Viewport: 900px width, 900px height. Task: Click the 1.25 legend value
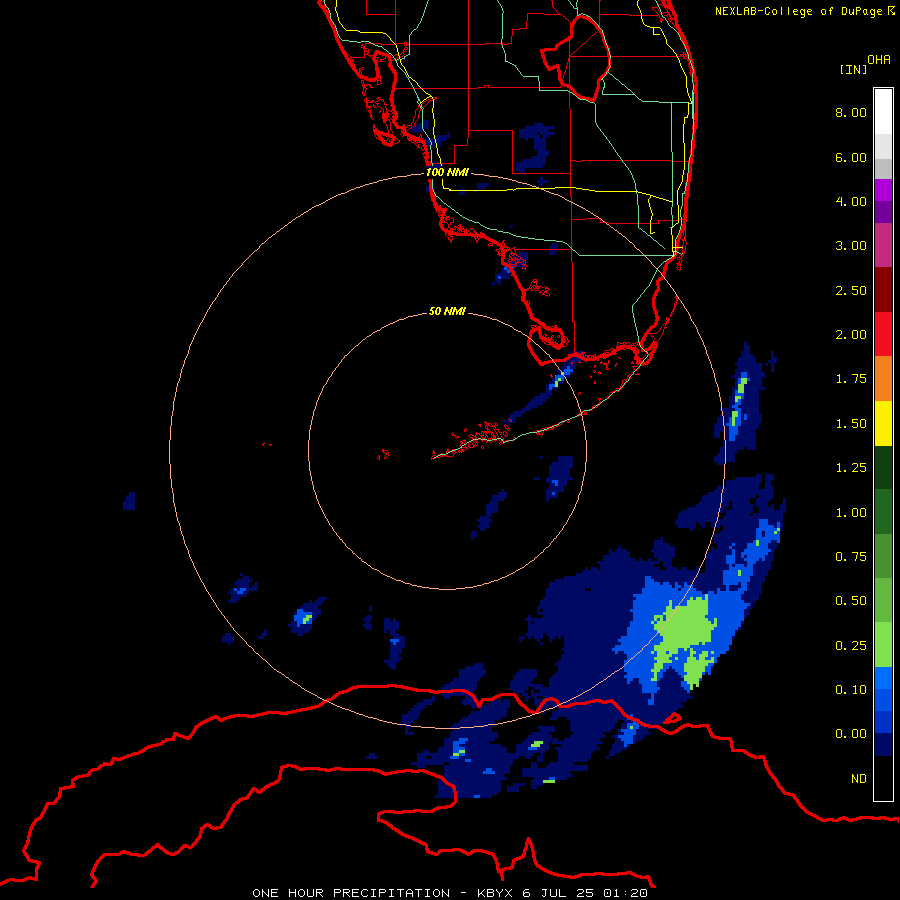(x=851, y=468)
